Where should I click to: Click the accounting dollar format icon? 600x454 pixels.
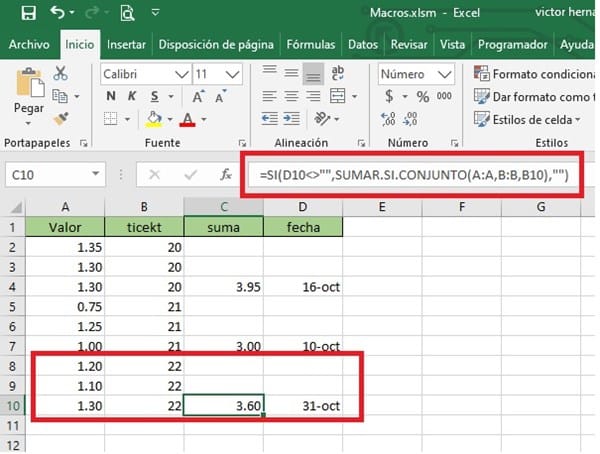click(x=389, y=96)
